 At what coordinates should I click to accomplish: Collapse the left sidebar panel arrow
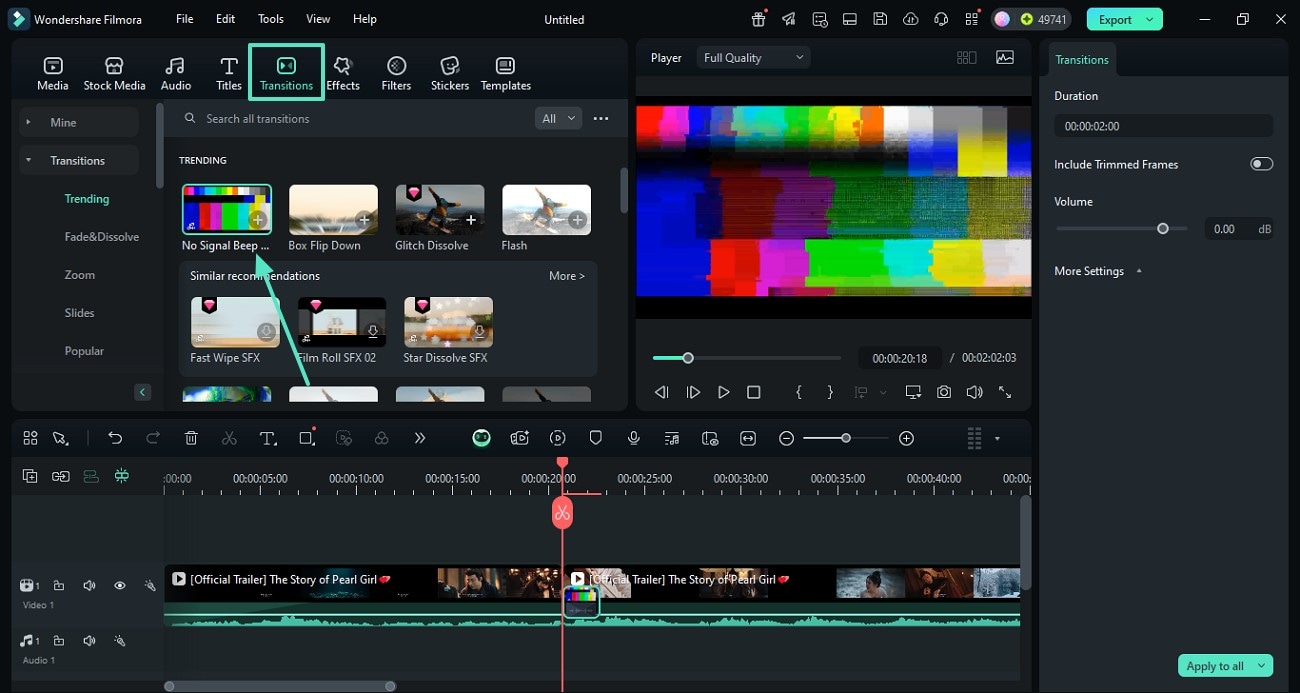click(143, 392)
